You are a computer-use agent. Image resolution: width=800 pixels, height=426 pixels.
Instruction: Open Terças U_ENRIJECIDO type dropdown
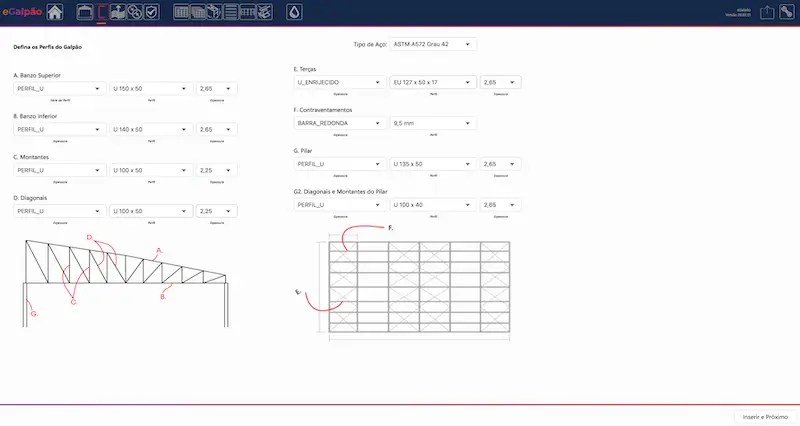click(x=340, y=81)
